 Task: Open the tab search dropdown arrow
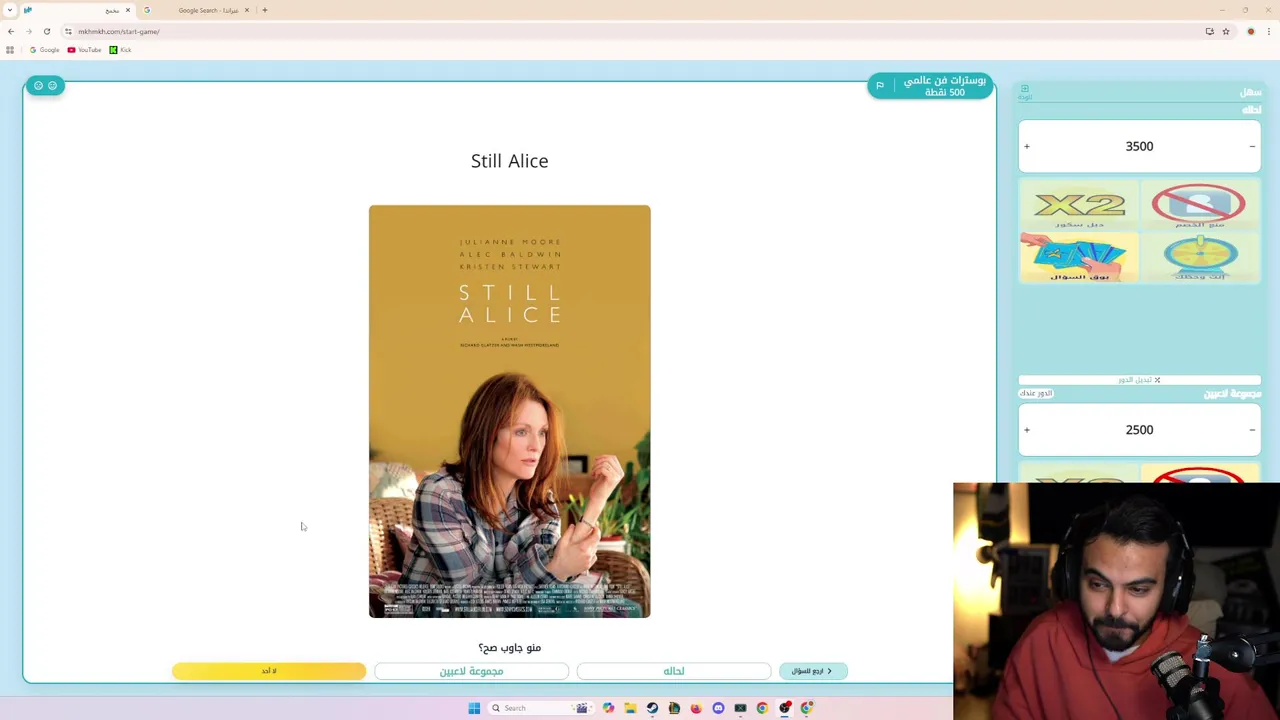(10, 10)
